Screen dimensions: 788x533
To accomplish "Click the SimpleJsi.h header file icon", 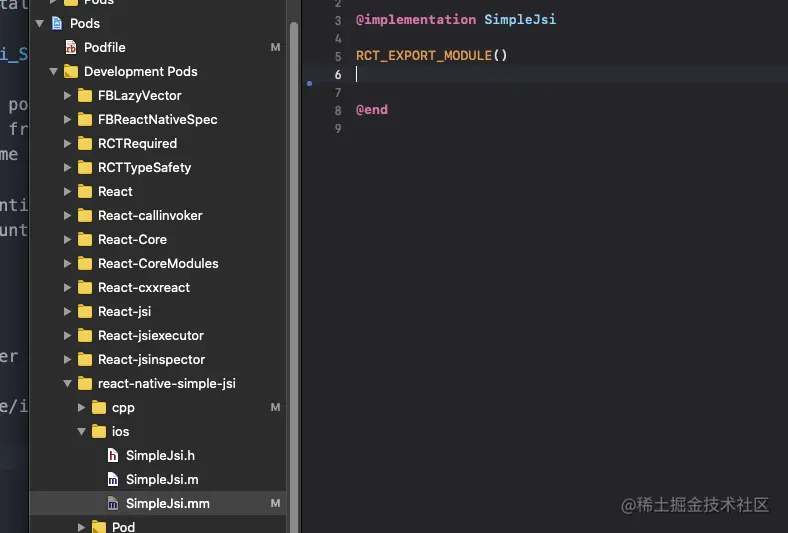I will 113,456.
